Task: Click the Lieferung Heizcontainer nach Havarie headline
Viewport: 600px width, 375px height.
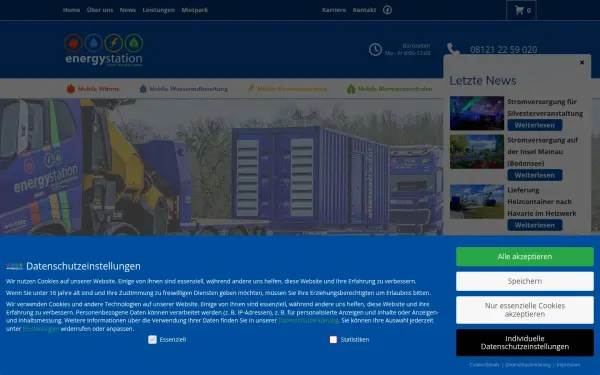Action: coord(542,202)
